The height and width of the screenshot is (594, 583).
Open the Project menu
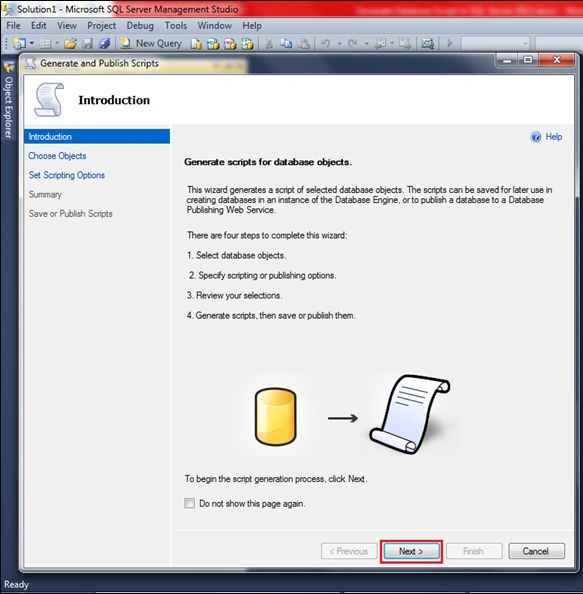[102, 26]
